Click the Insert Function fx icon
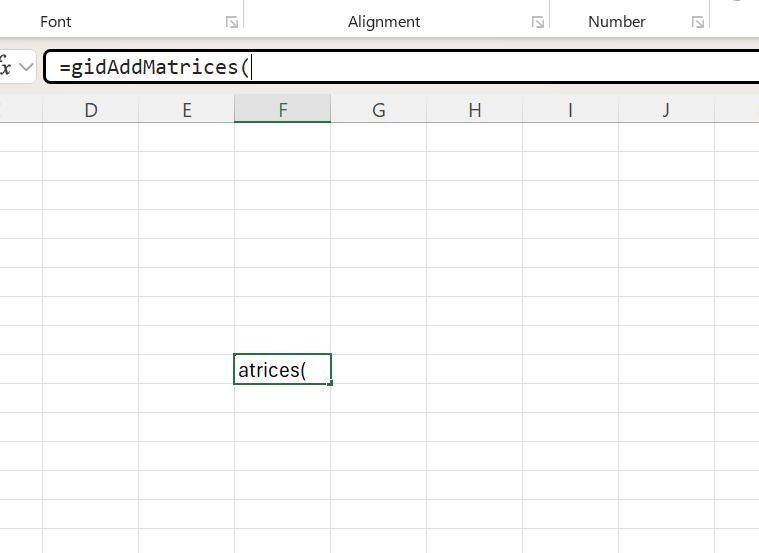759x553 pixels. click(x=5, y=68)
